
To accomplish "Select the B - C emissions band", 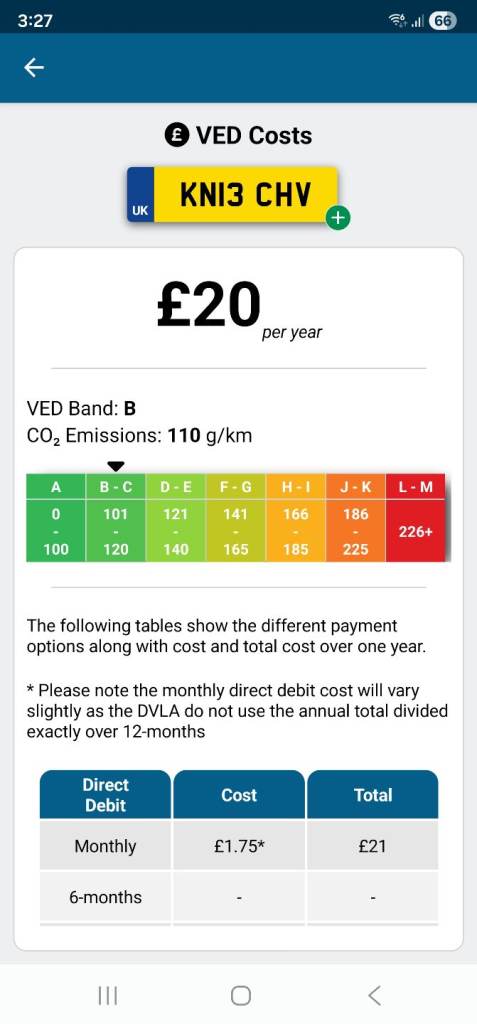I will coord(116,517).
